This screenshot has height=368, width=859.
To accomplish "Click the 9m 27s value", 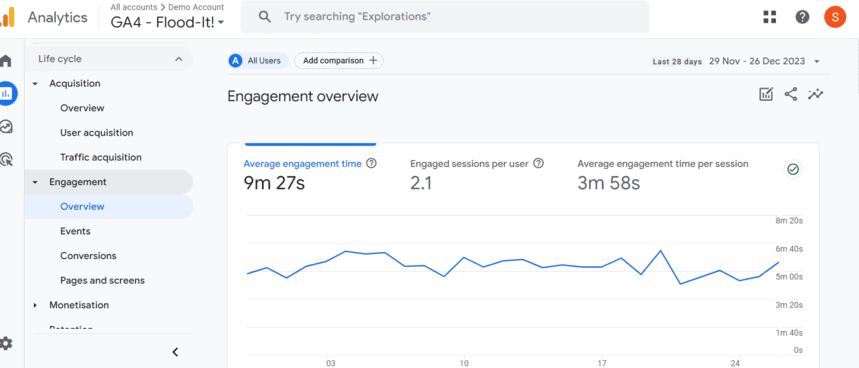I will [274, 183].
